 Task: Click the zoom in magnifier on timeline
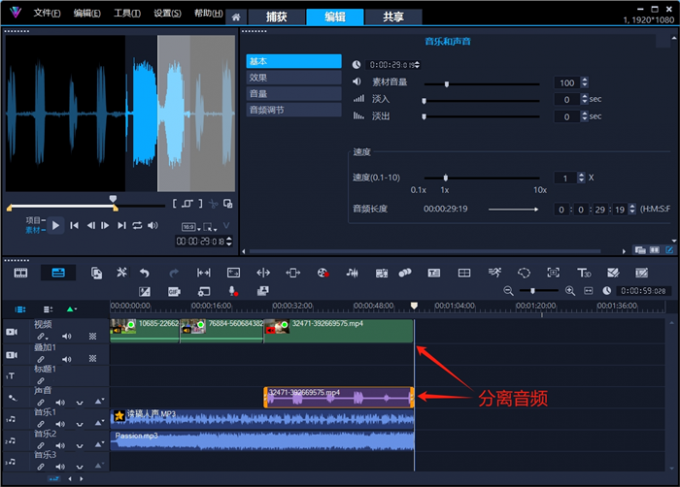click(570, 291)
